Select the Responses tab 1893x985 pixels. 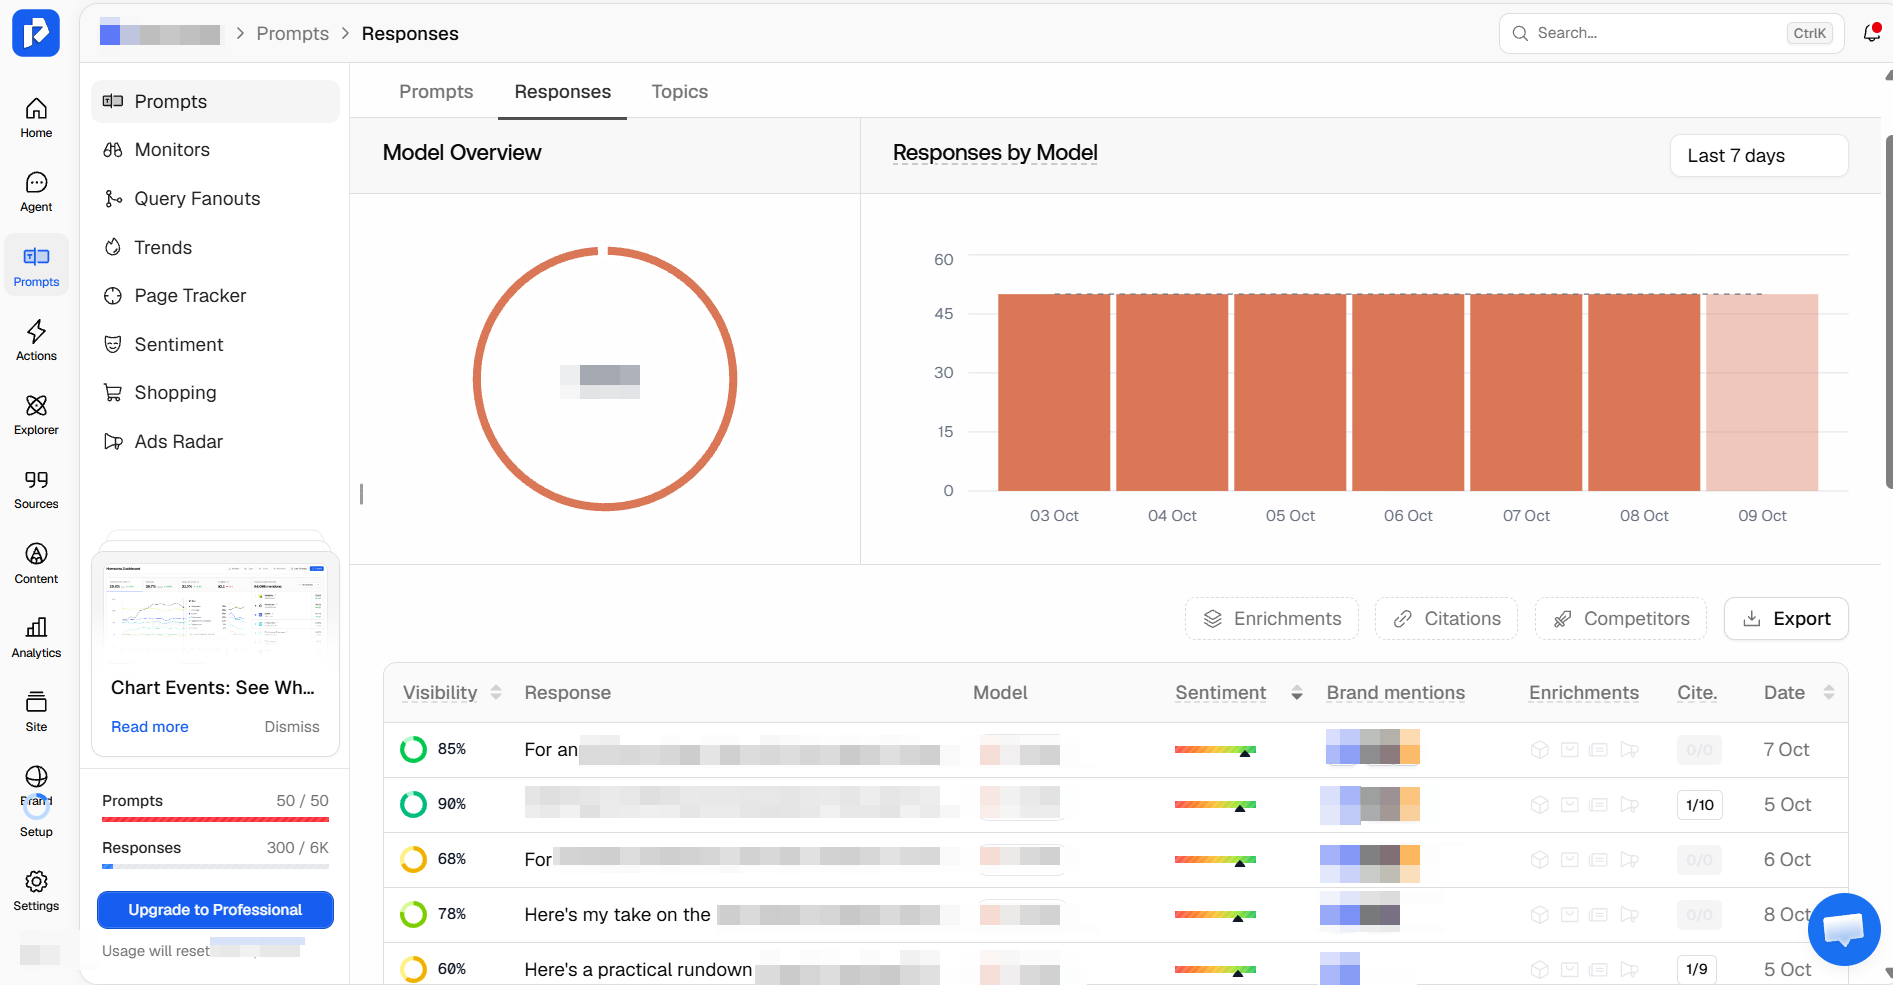562,92
